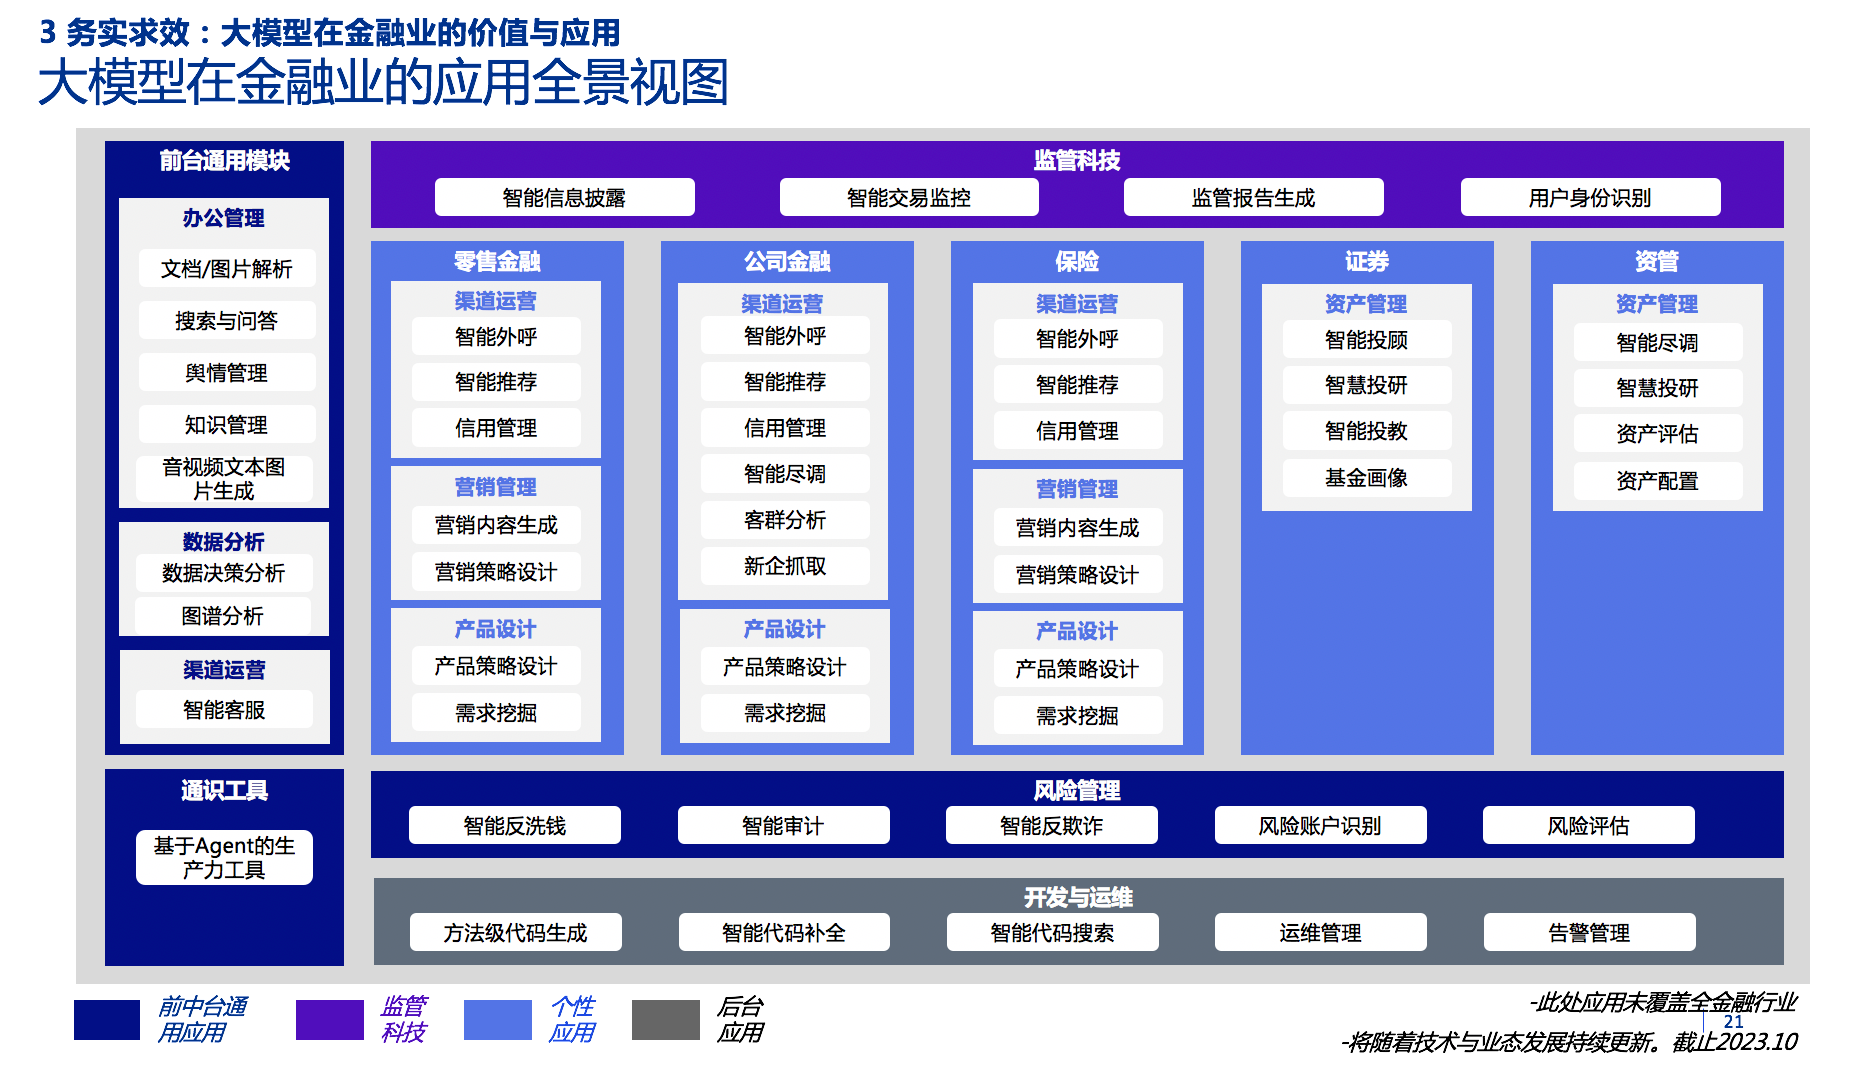
Task: Select the 智能代码补全 box
Action: coord(784,932)
